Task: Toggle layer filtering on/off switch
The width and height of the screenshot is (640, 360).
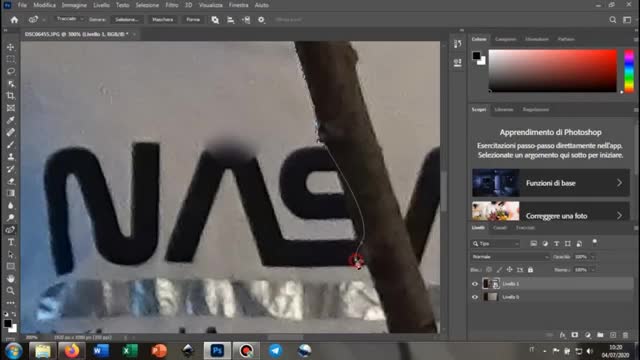Action: [595, 242]
